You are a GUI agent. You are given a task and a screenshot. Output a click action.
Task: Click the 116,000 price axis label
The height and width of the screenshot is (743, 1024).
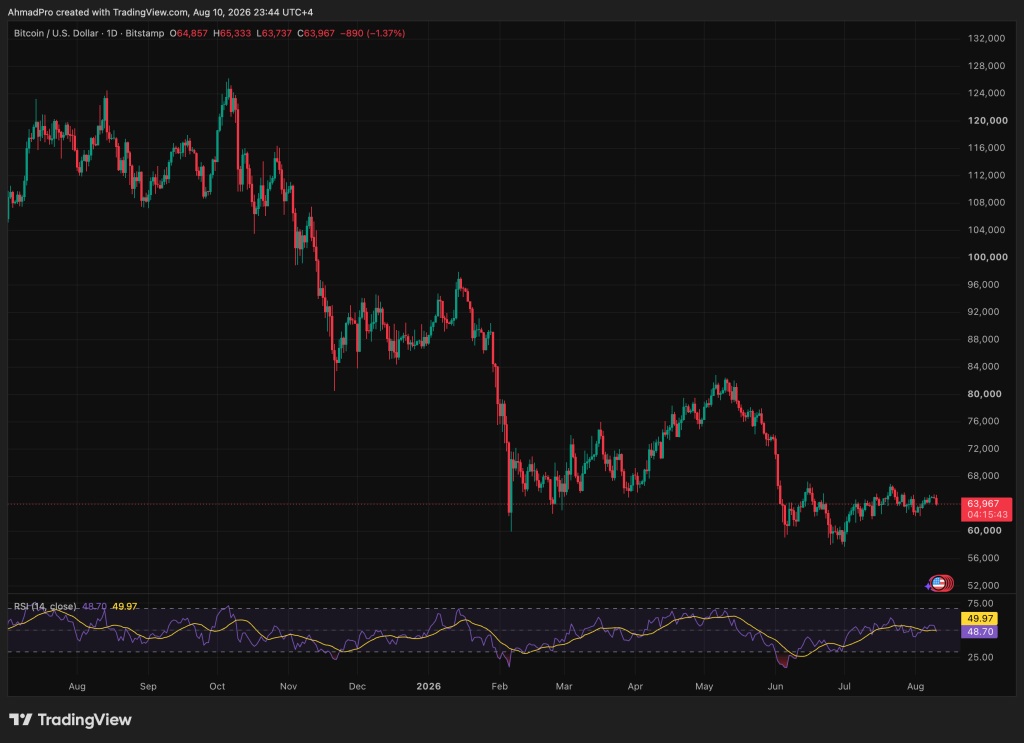(986, 148)
